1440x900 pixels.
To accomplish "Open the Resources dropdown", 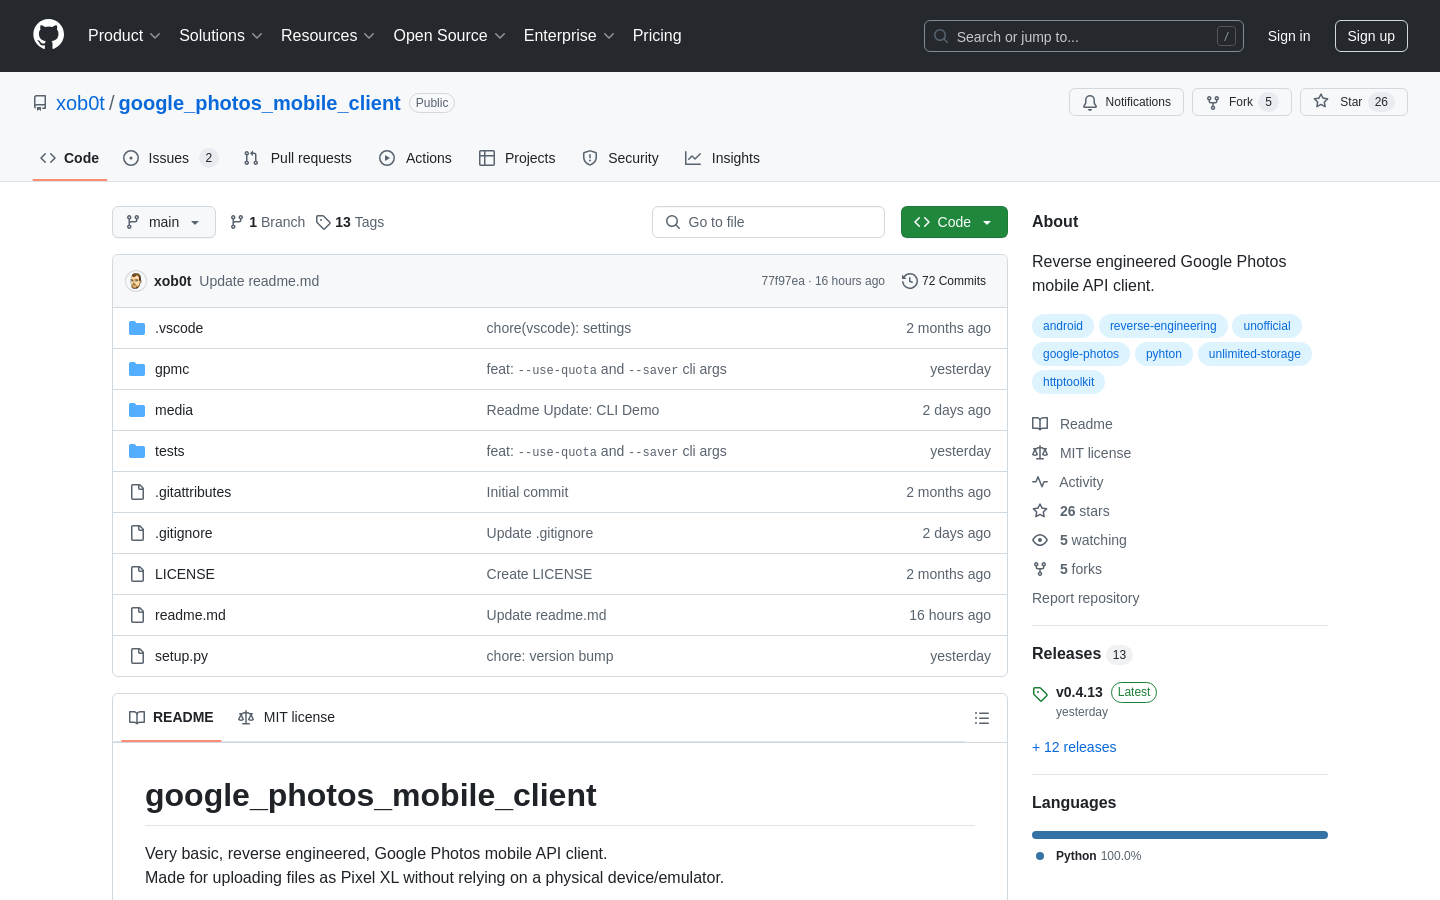I will (328, 36).
